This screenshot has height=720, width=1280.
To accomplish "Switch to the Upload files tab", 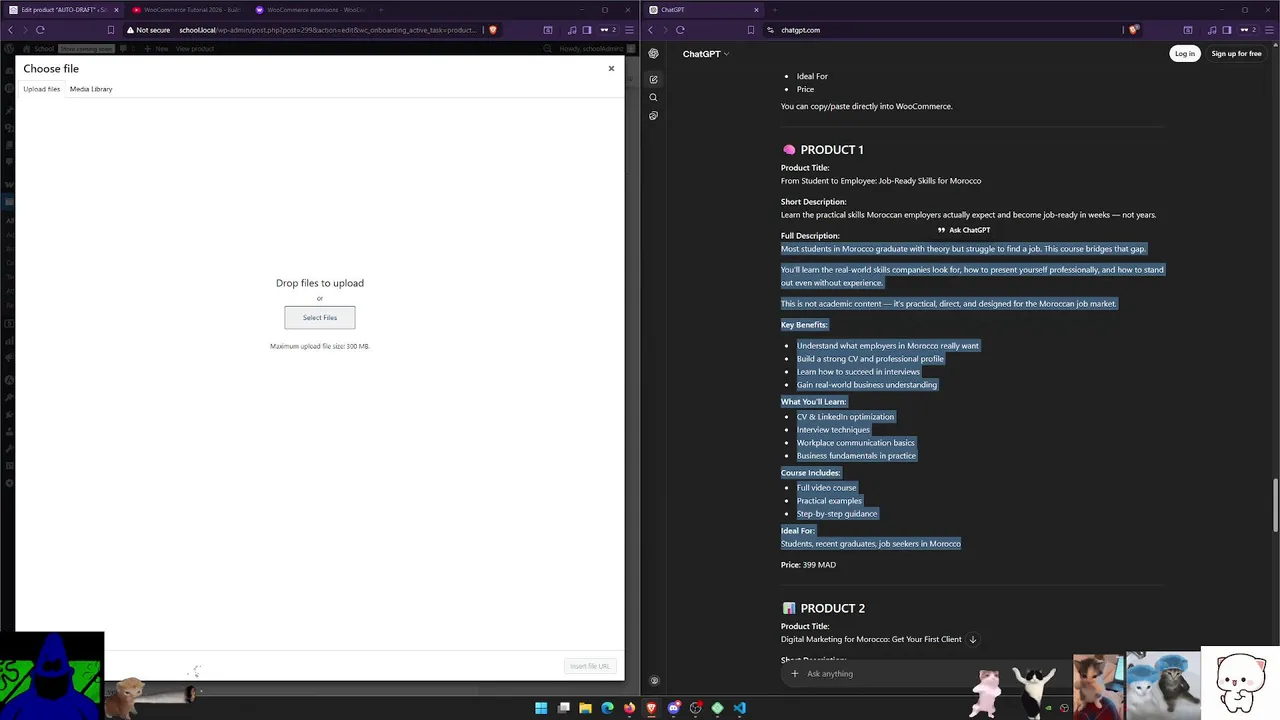I will (x=42, y=89).
